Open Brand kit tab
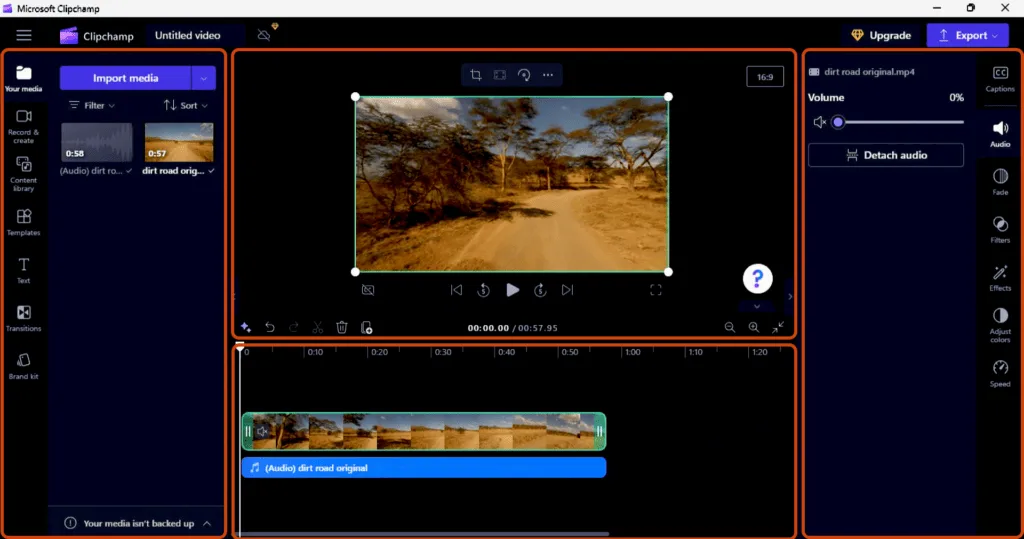Screen dimensions: 1024x539 24,366
